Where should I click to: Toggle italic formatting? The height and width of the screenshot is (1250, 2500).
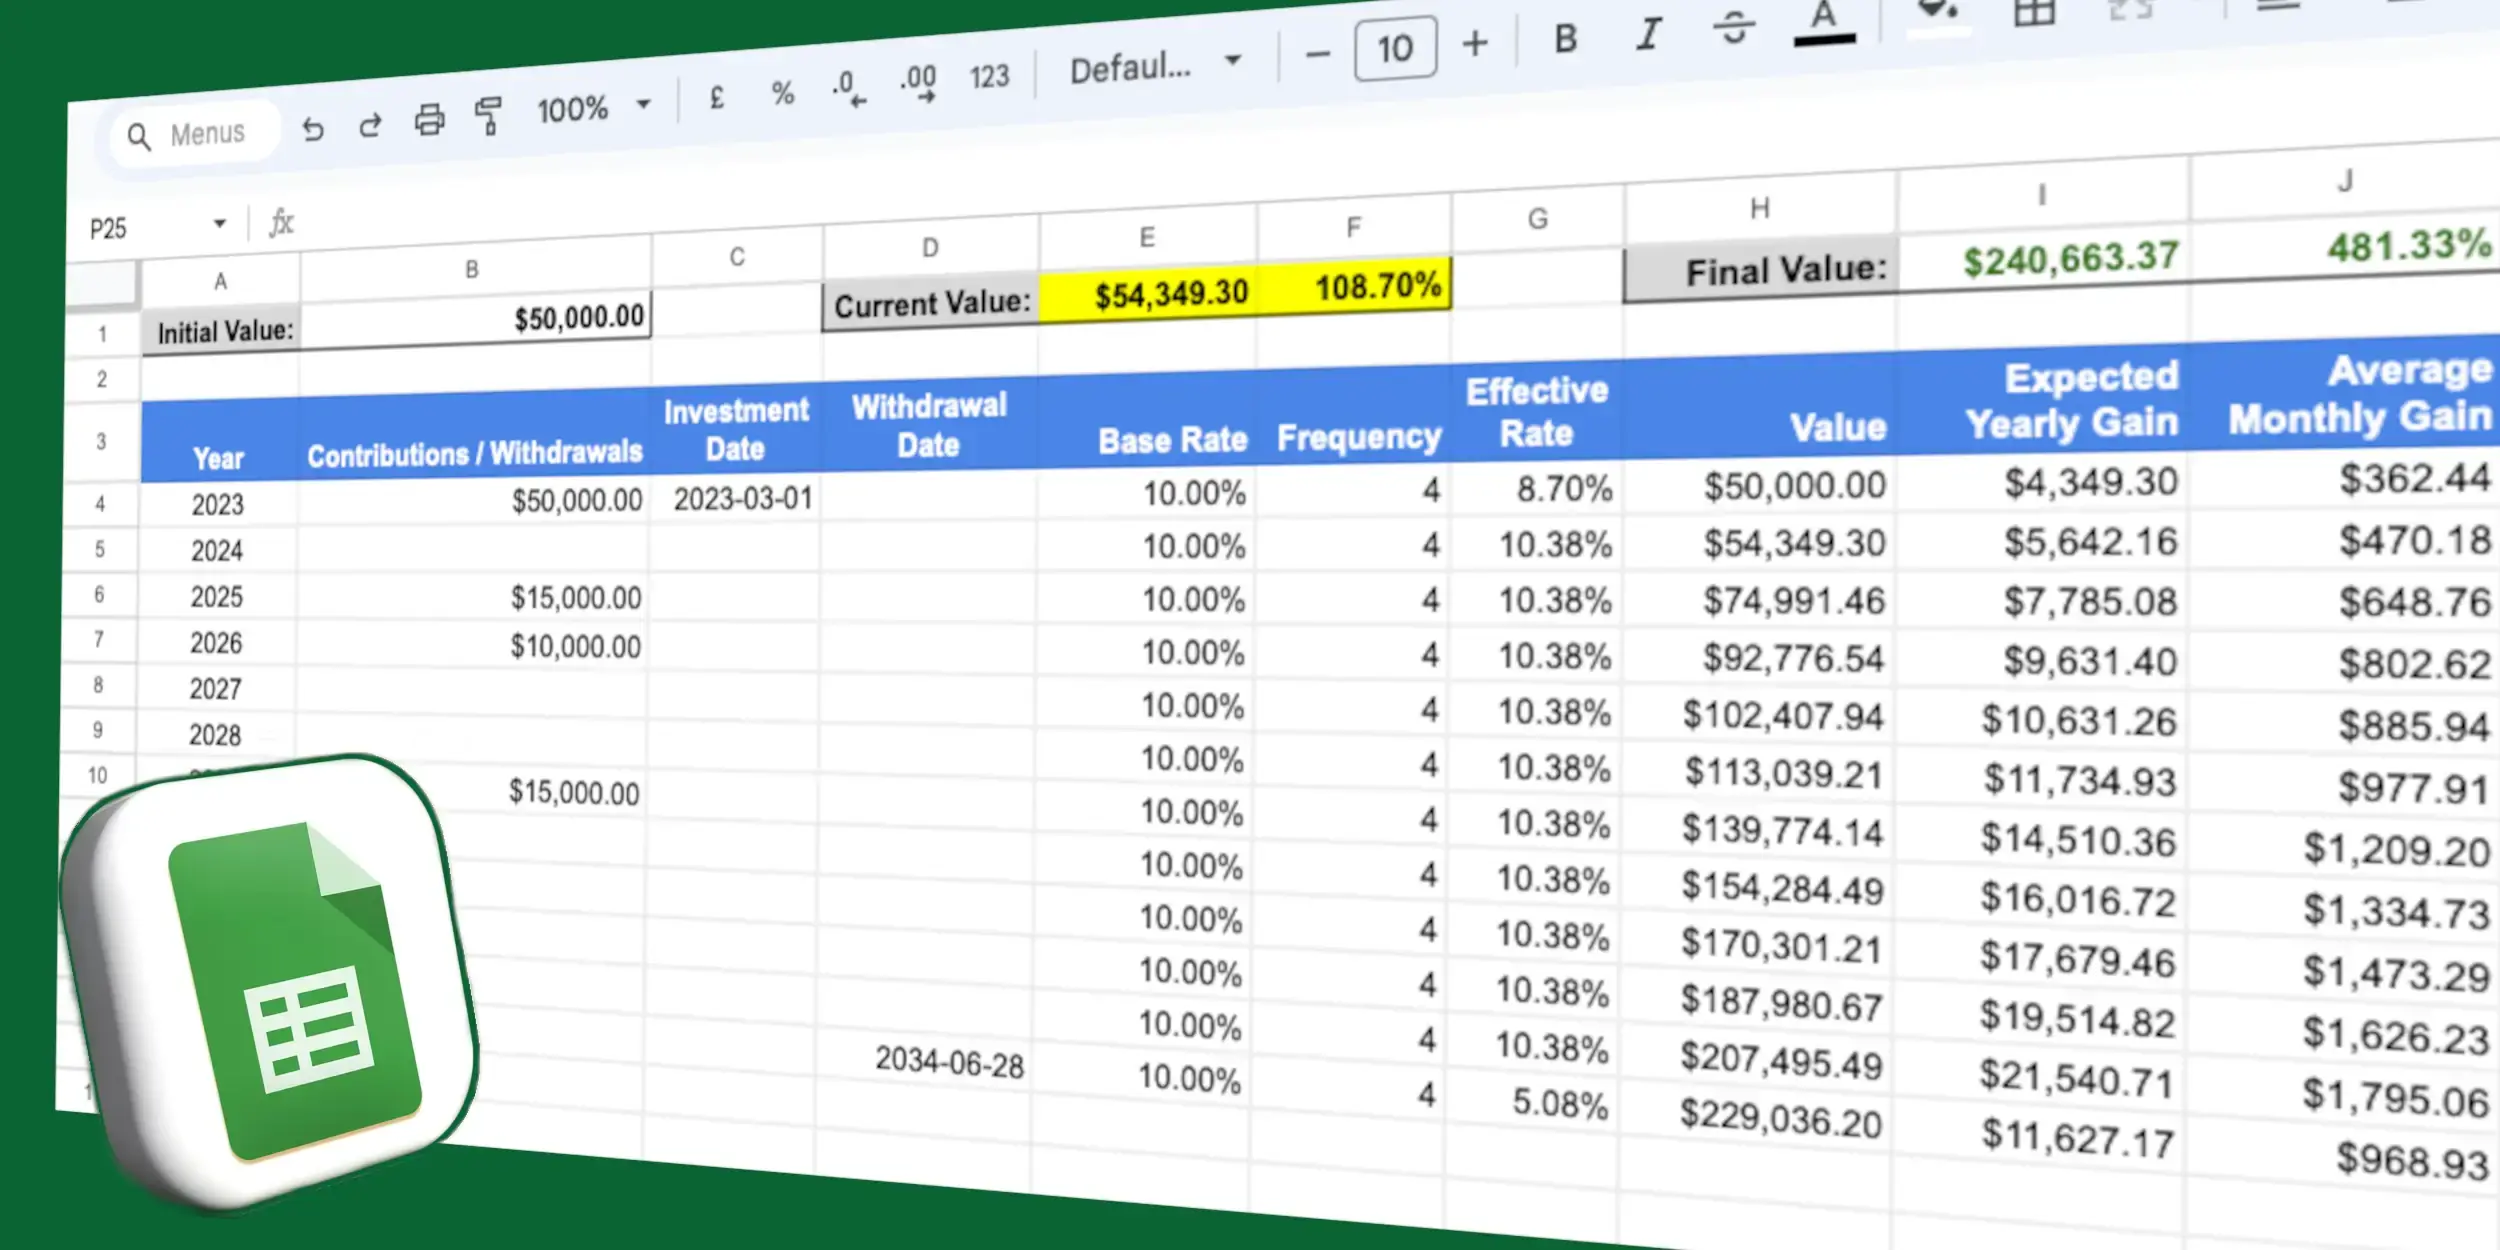1648,35
